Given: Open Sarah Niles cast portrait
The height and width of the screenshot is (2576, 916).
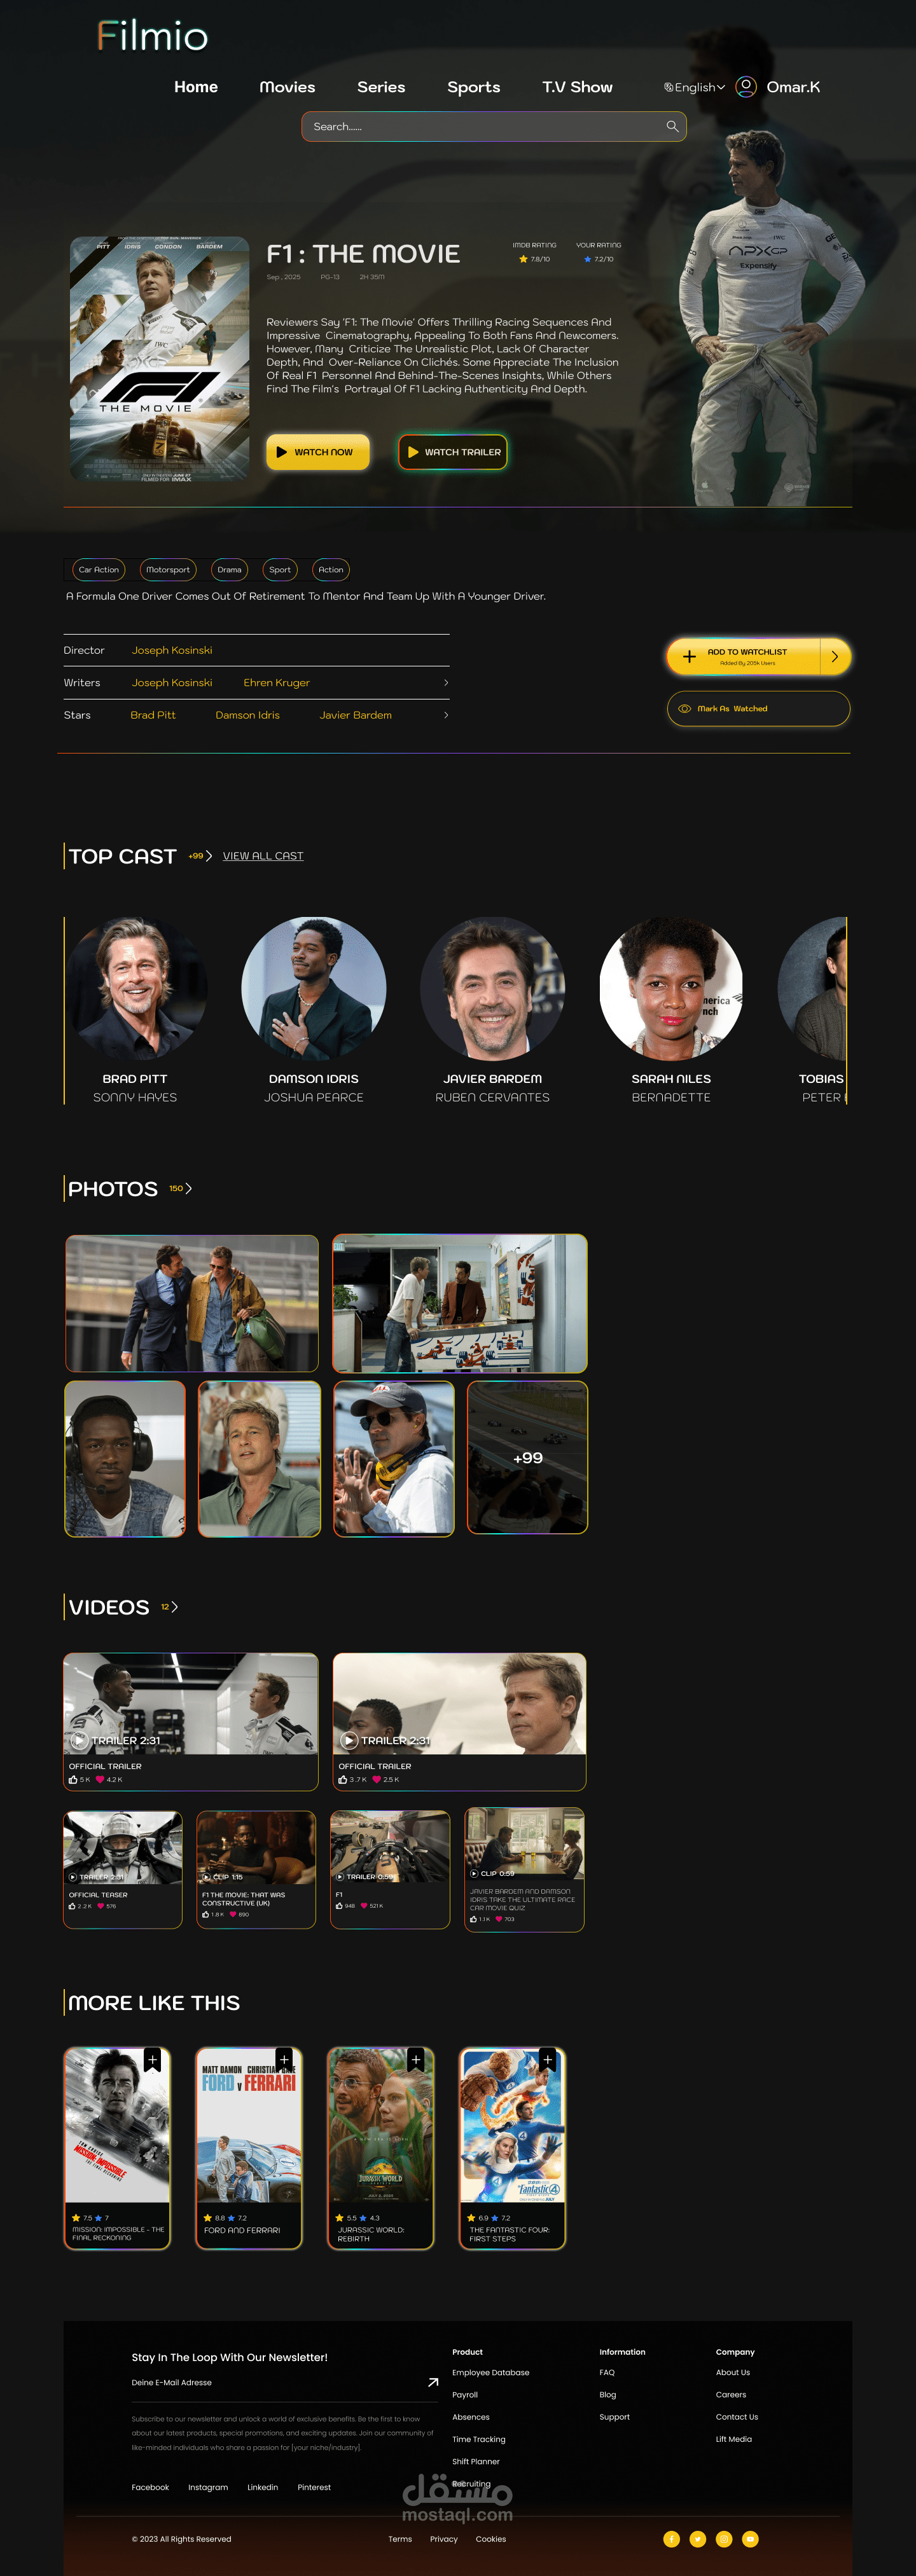Looking at the screenshot, I should click(671, 989).
